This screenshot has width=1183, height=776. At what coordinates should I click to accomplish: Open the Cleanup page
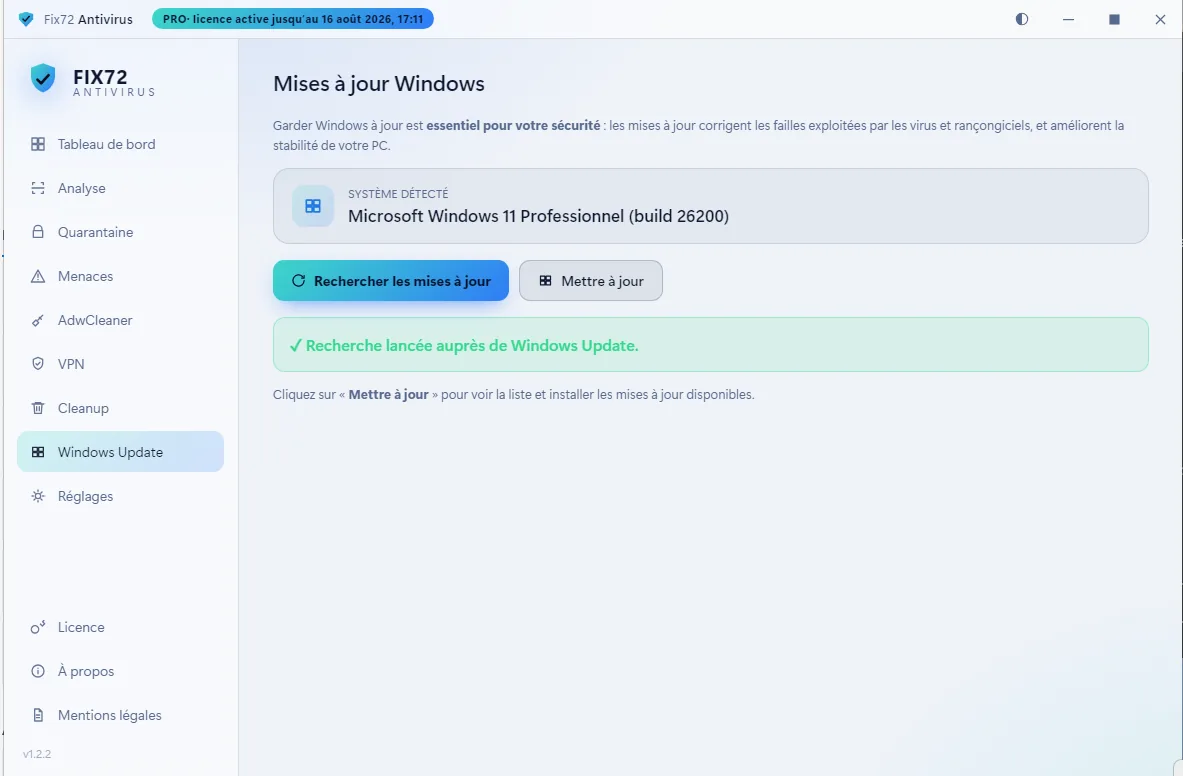coord(121,408)
